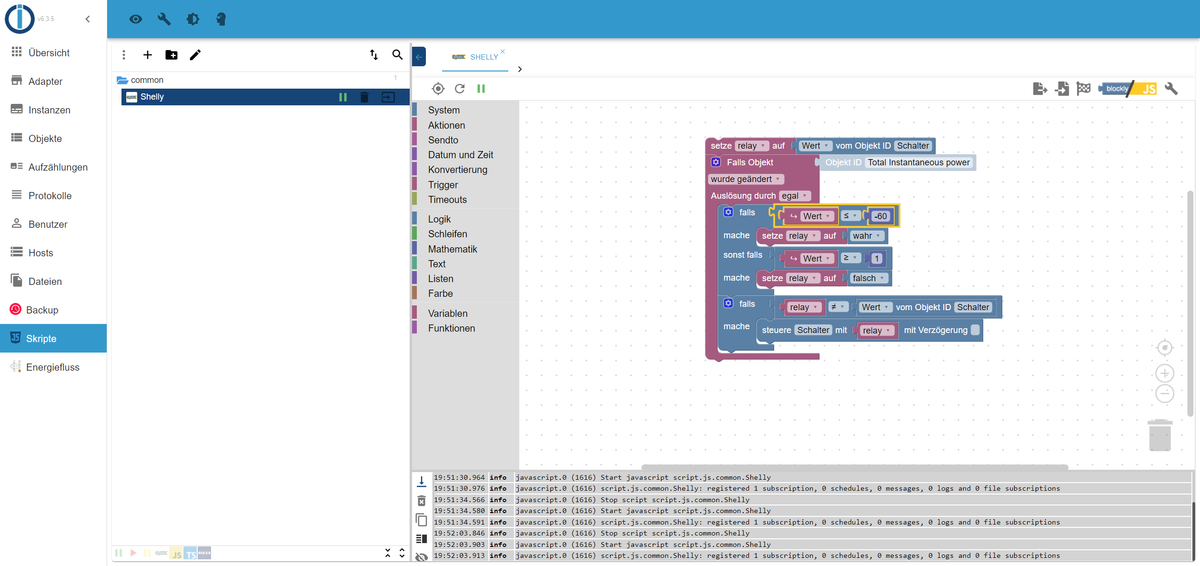Zoom in the Blockly workspace with plus
Viewport: 1200px width, 566px height.
[1164, 372]
